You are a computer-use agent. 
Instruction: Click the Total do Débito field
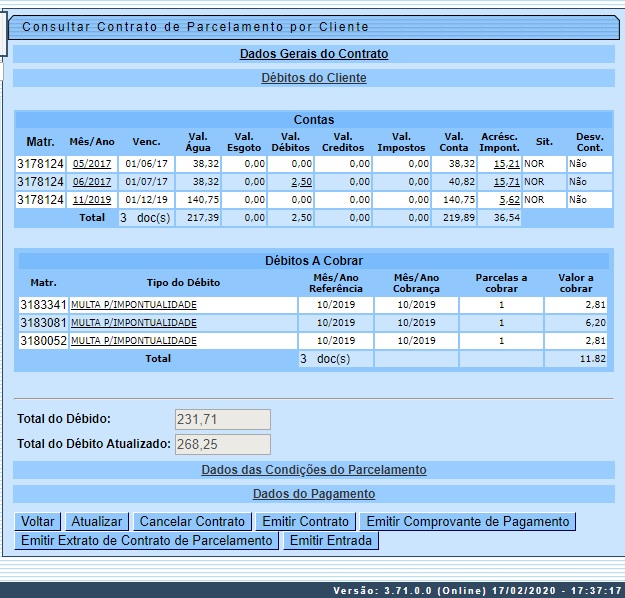[x=222, y=419]
